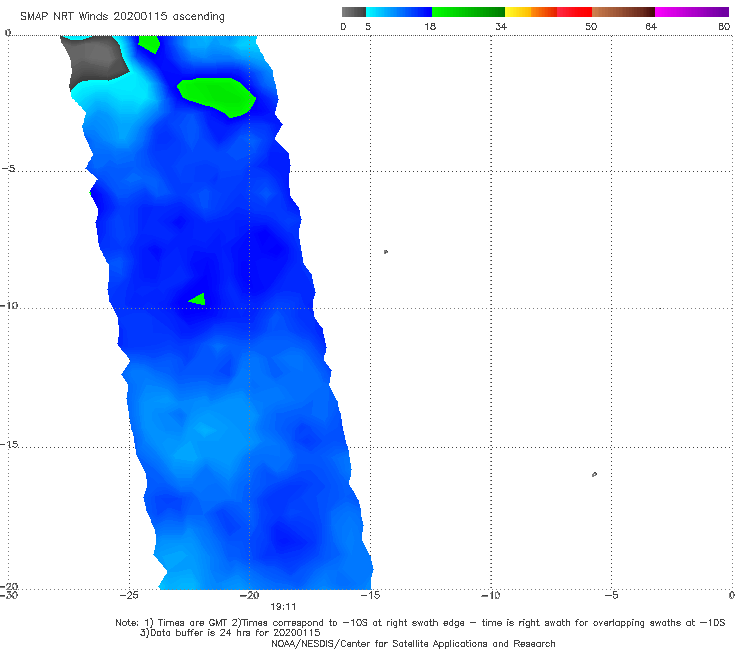Click the "-25" longitude axis label
The width and height of the screenshot is (740, 650).
pos(129,595)
